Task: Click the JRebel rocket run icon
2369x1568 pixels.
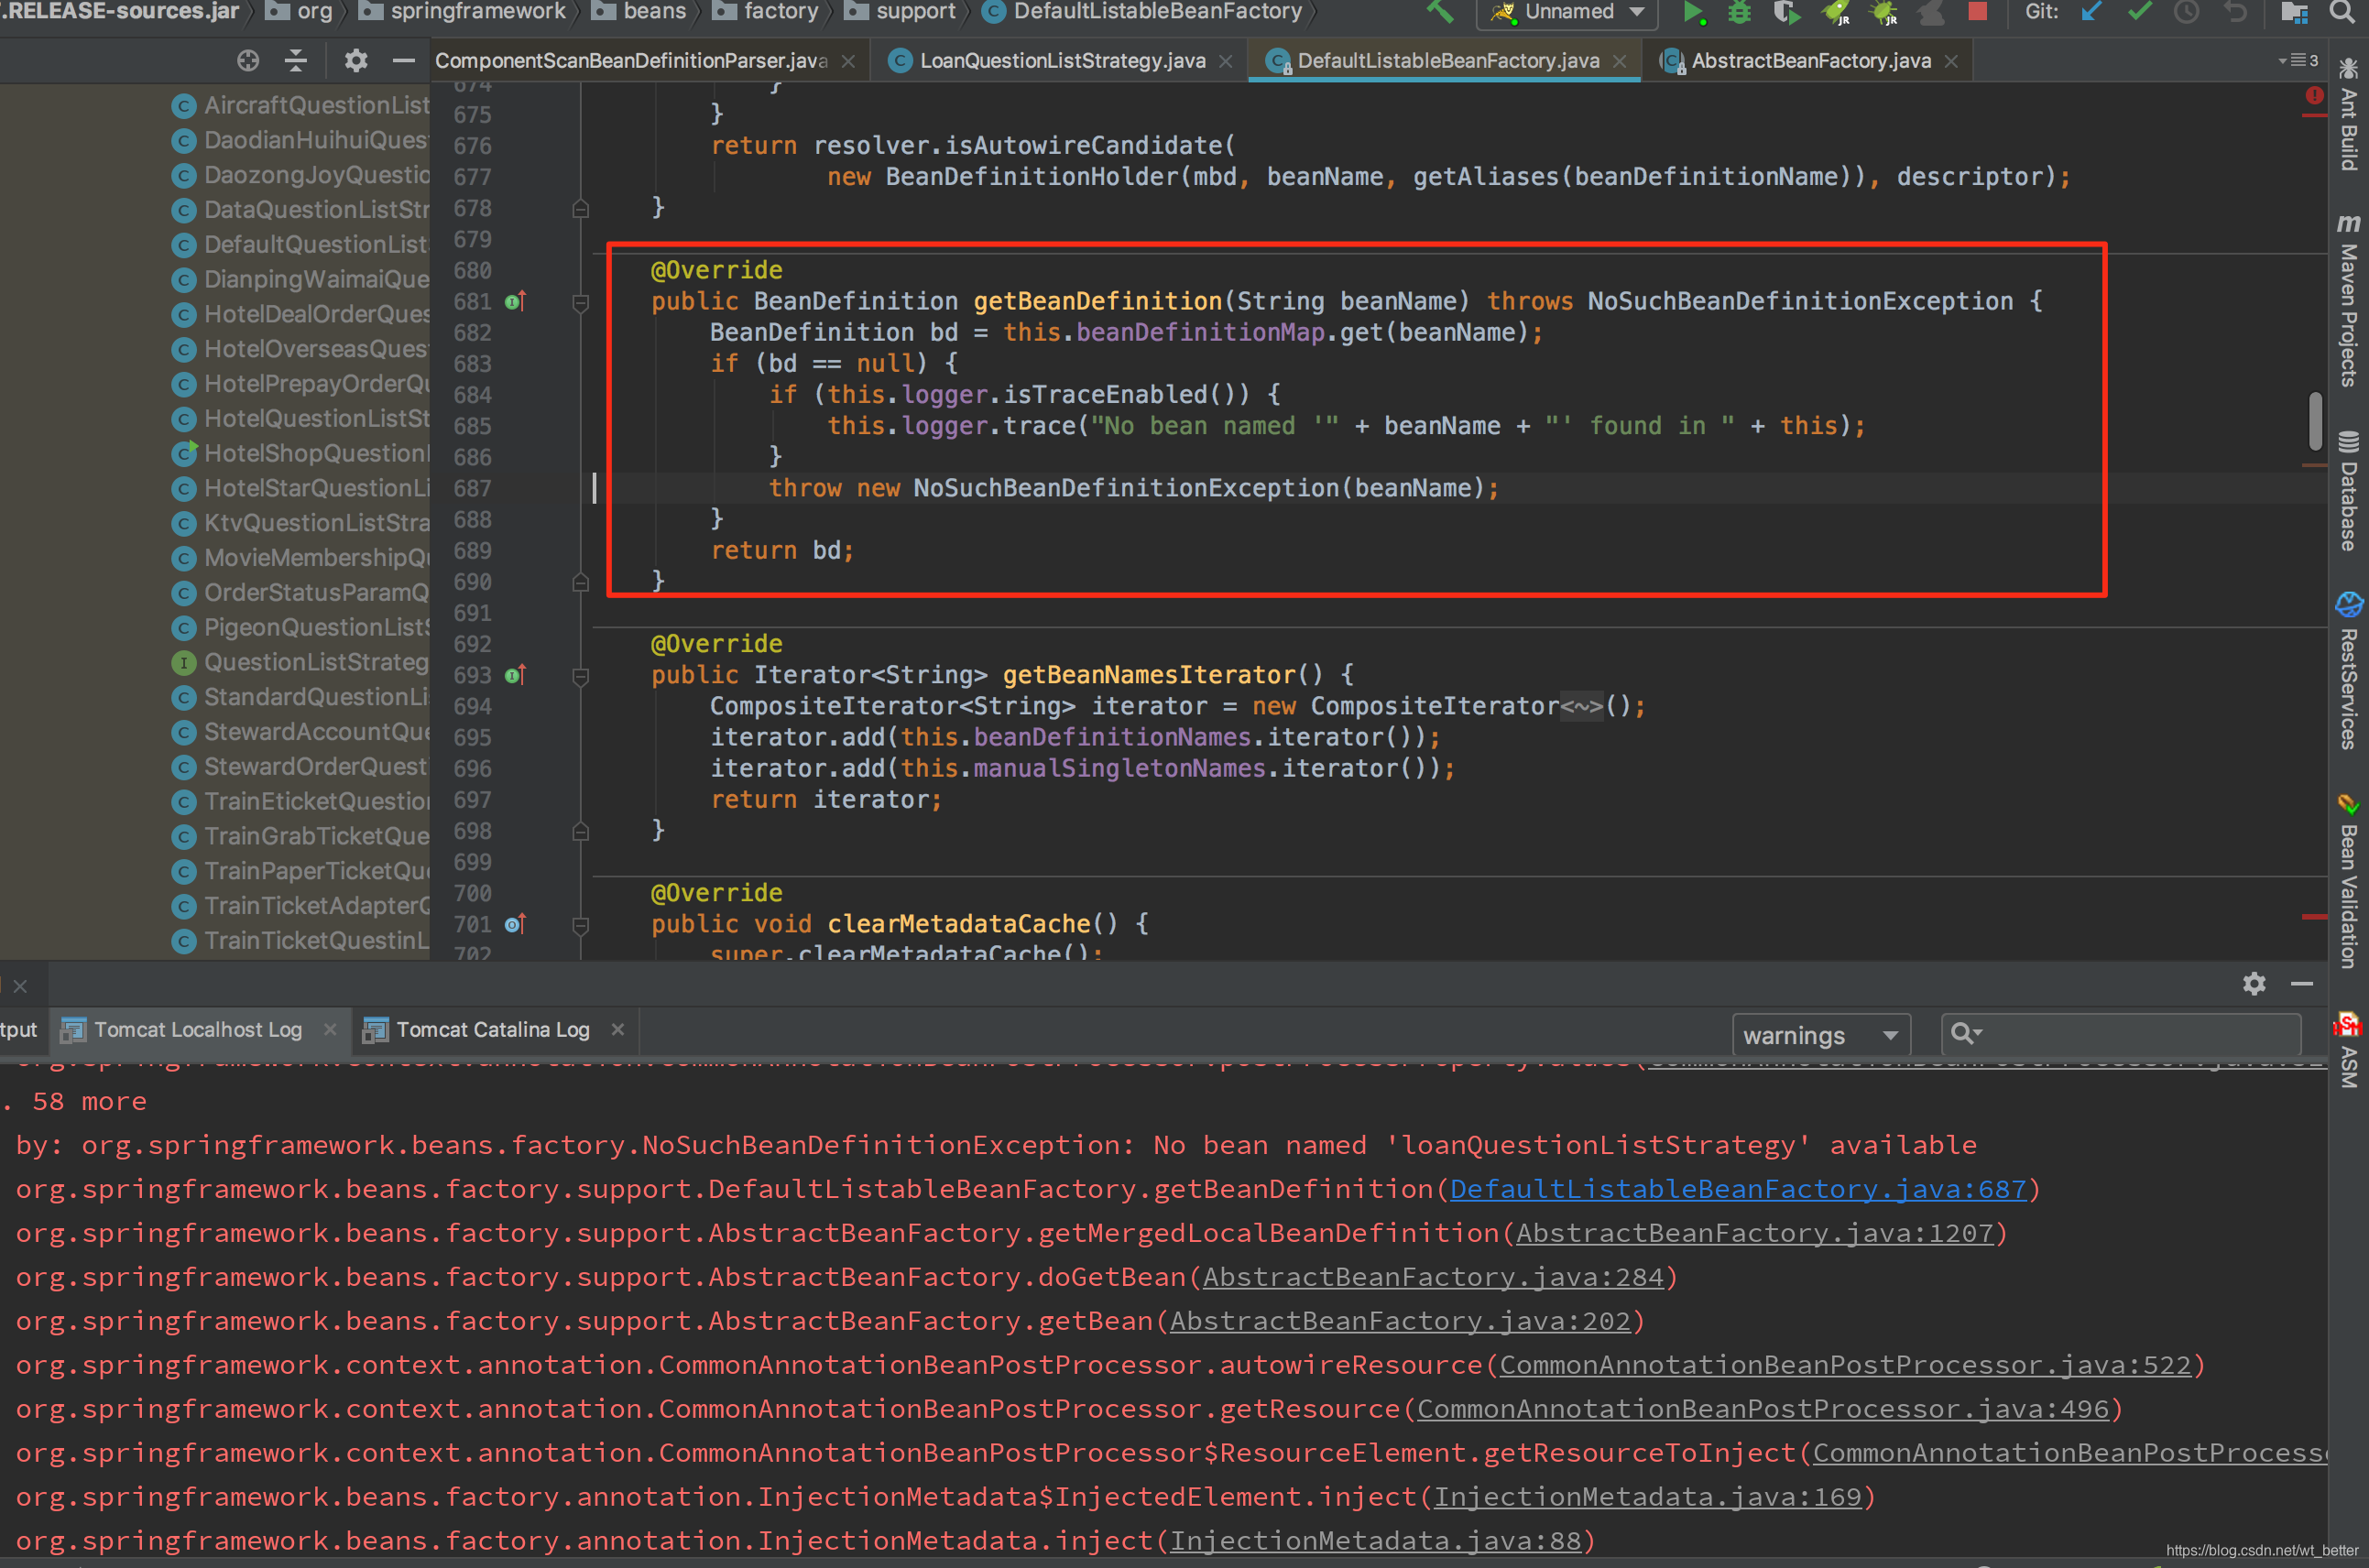Action: coord(1836,12)
